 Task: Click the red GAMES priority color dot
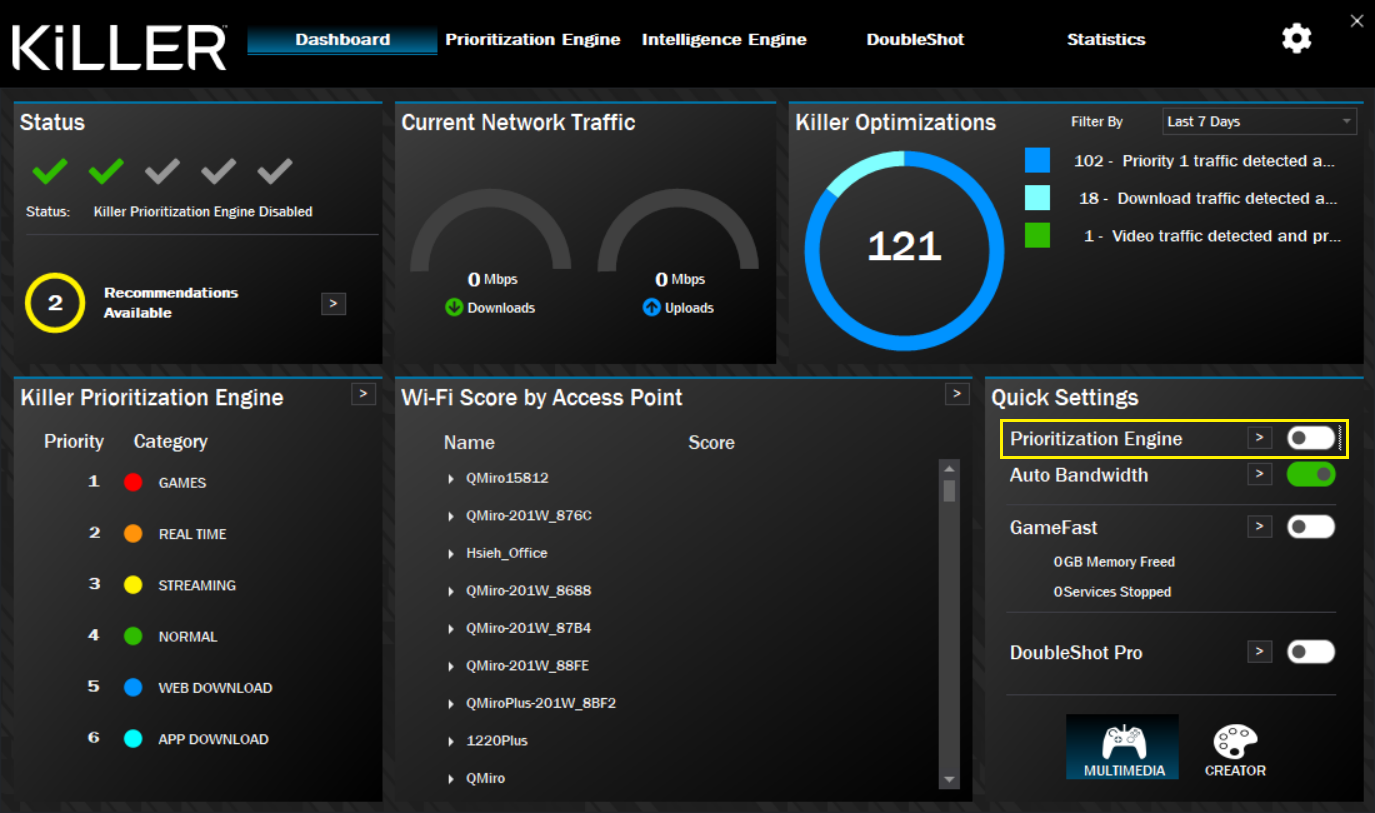coord(133,483)
